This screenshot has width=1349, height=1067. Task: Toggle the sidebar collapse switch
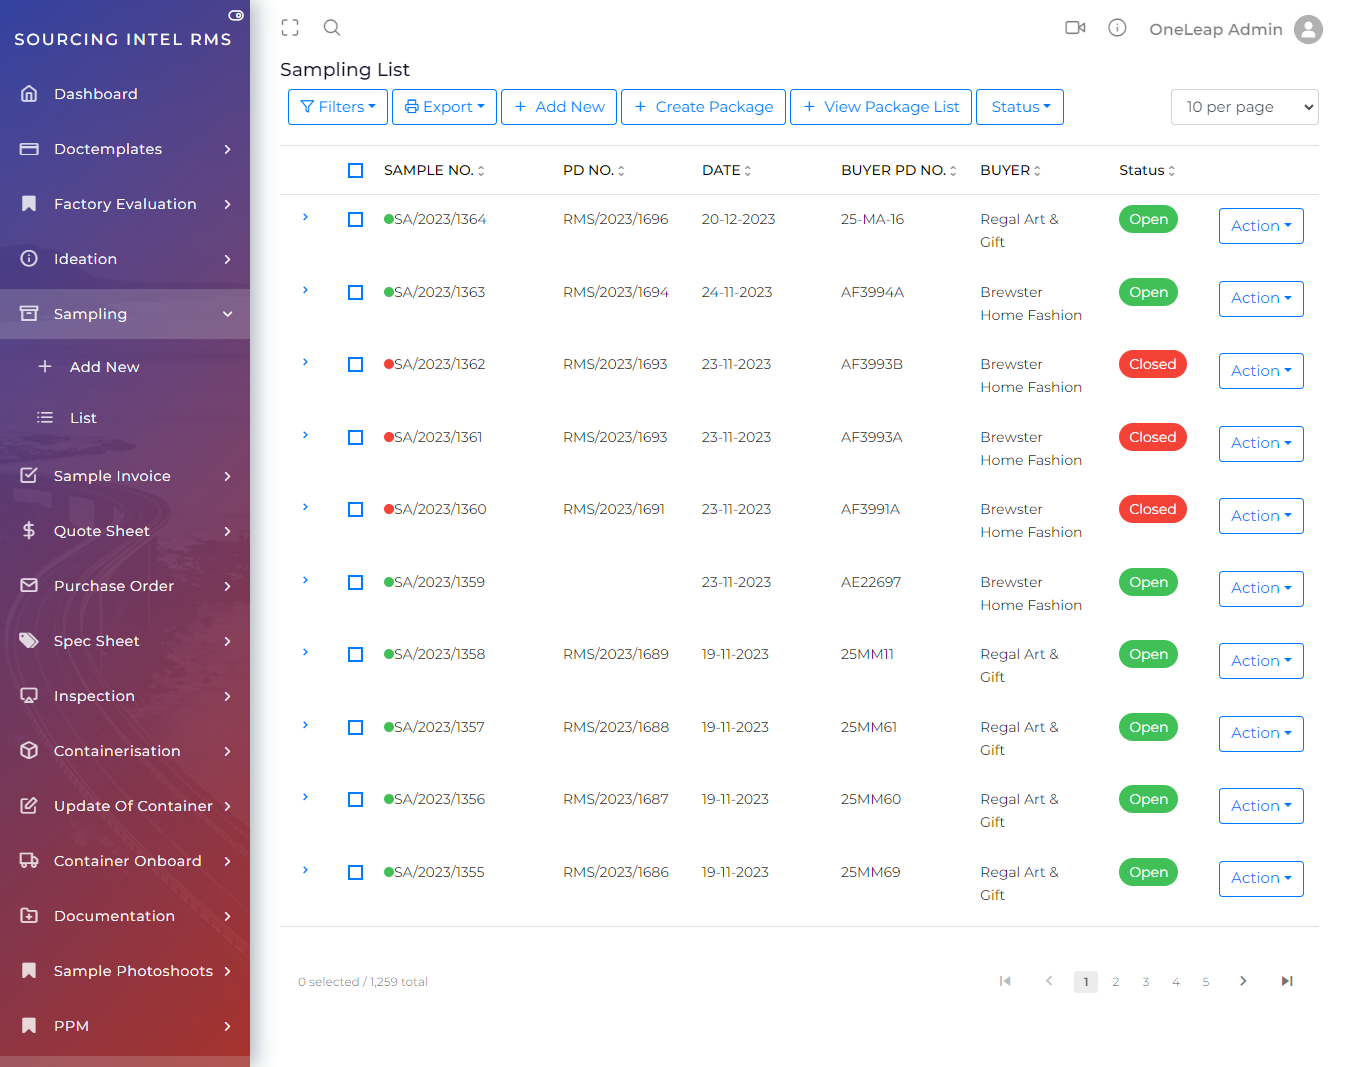click(236, 15)
